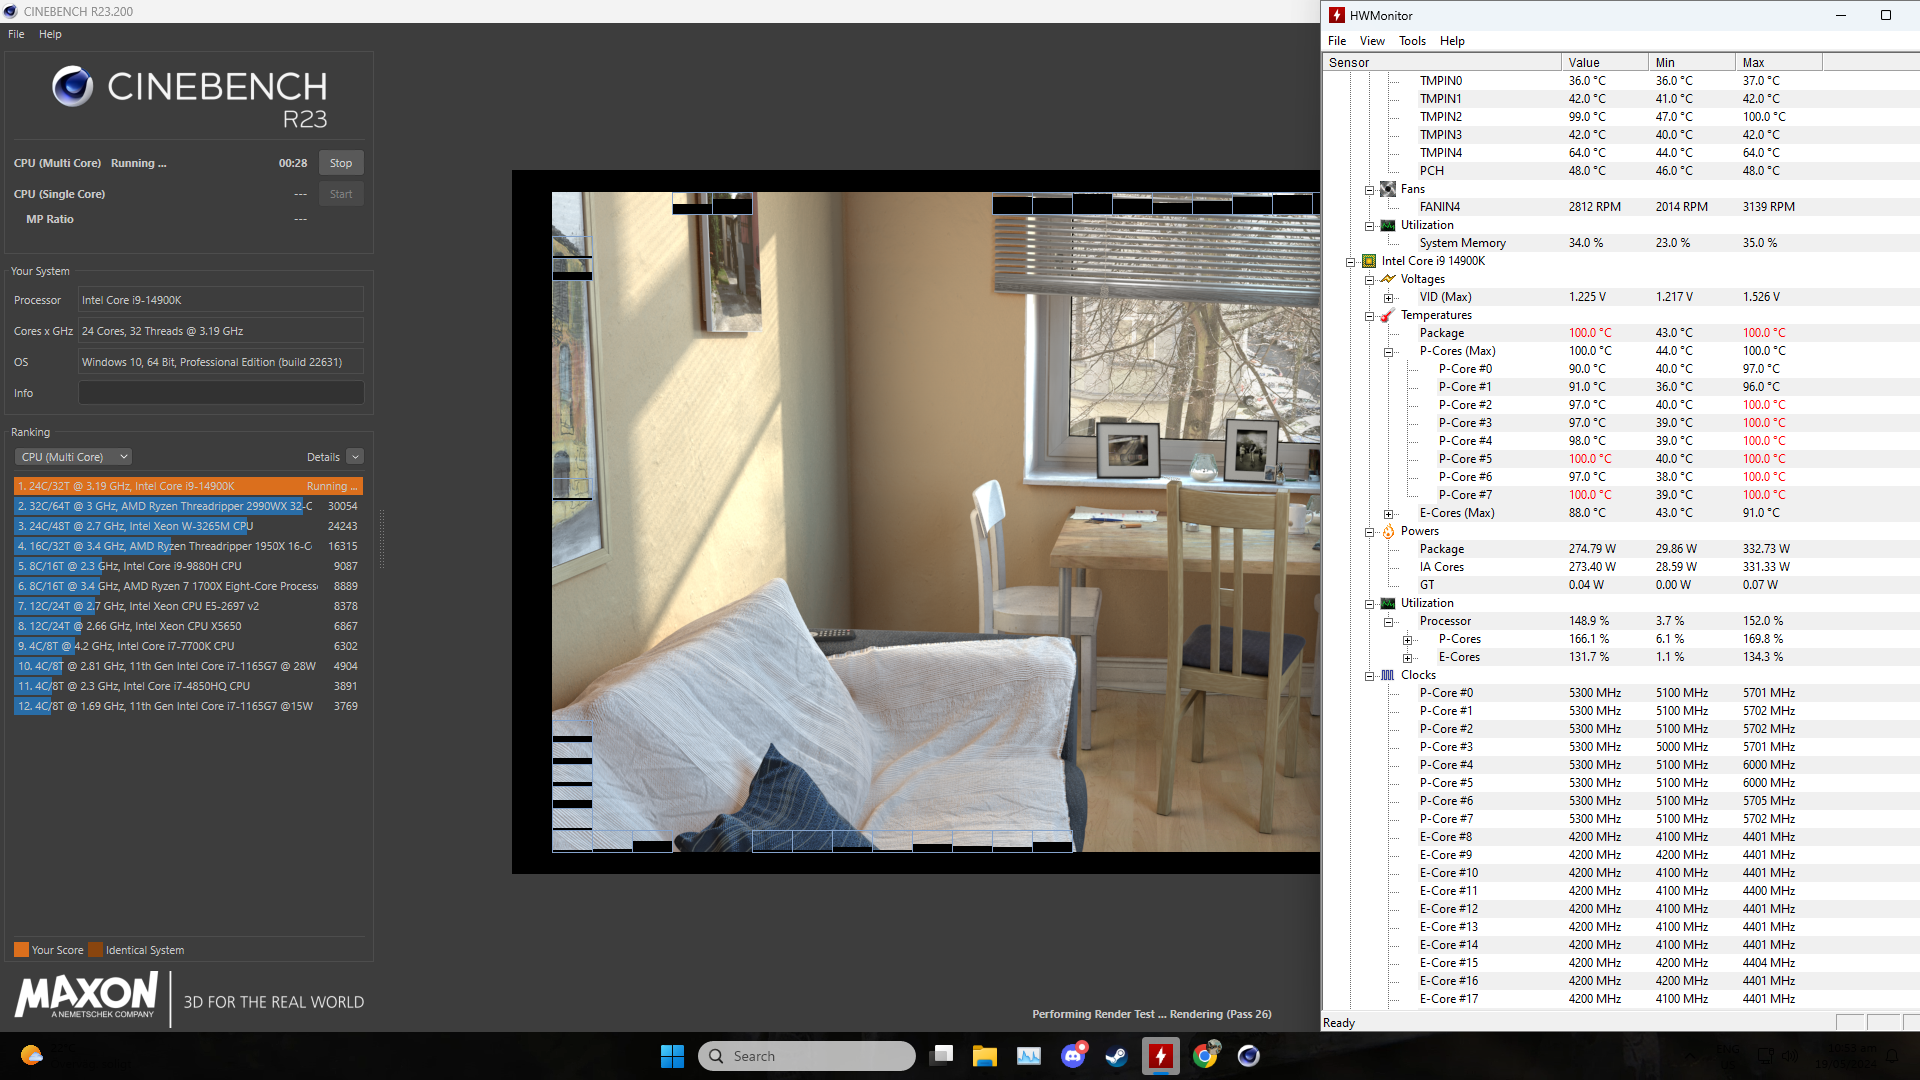Open the View menu in HWMonitor
Image resolution: width=1920 pixels, height=1080 pixels.
1372,41
